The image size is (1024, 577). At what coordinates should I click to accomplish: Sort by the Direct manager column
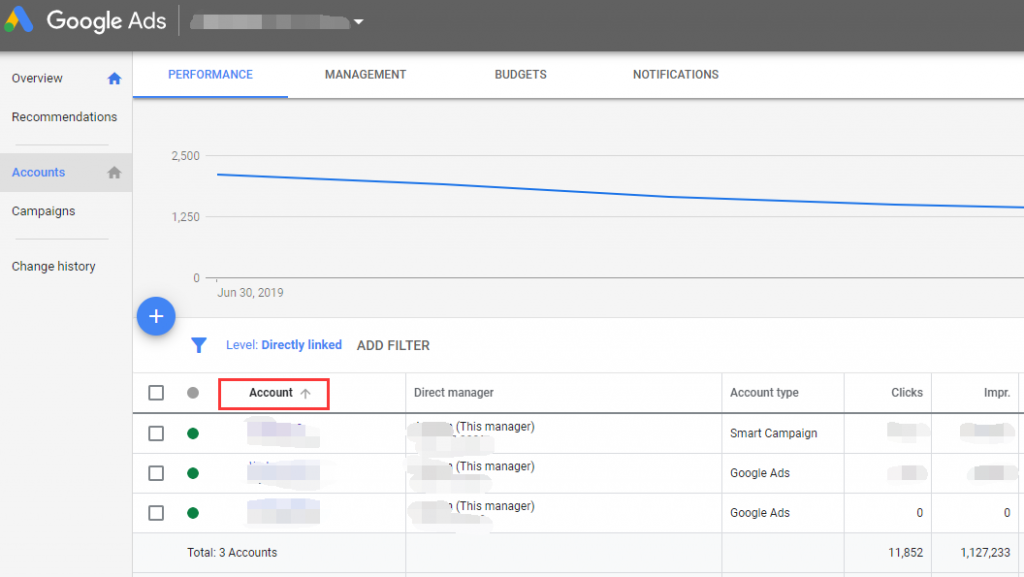[x=453, y=392]
